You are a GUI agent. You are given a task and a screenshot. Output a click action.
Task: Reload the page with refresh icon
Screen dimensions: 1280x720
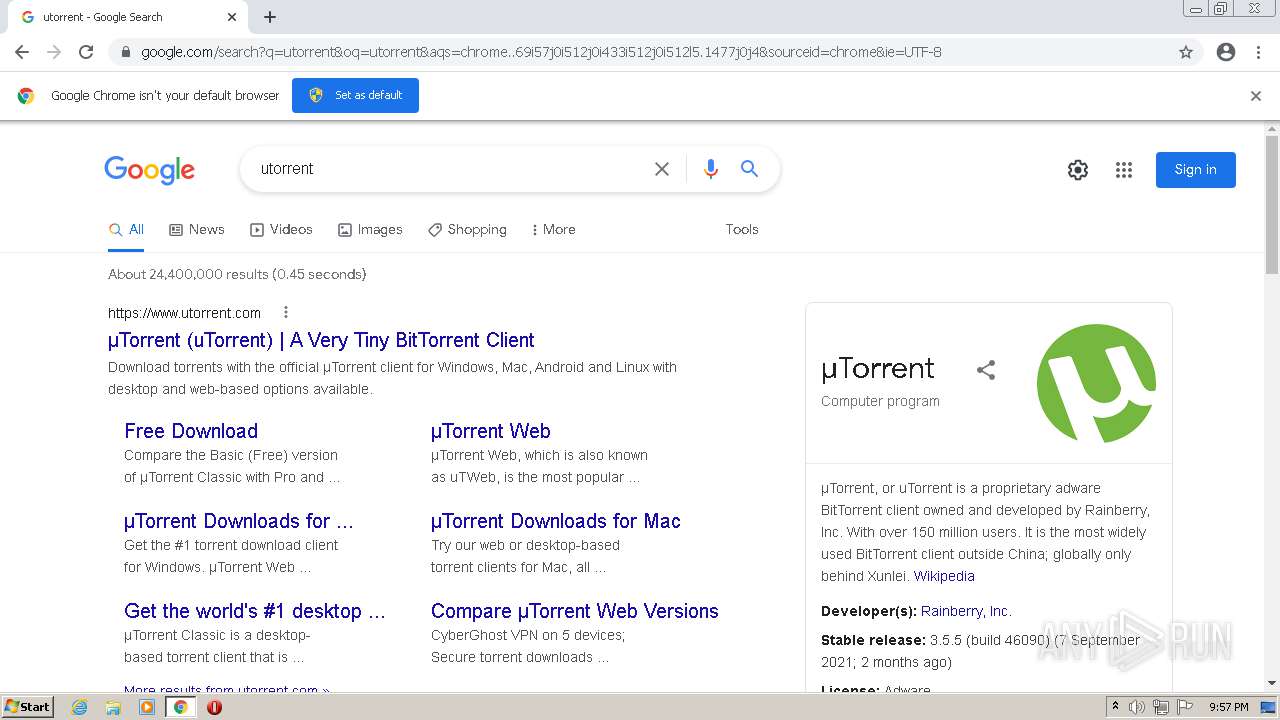tap(86, 52)
